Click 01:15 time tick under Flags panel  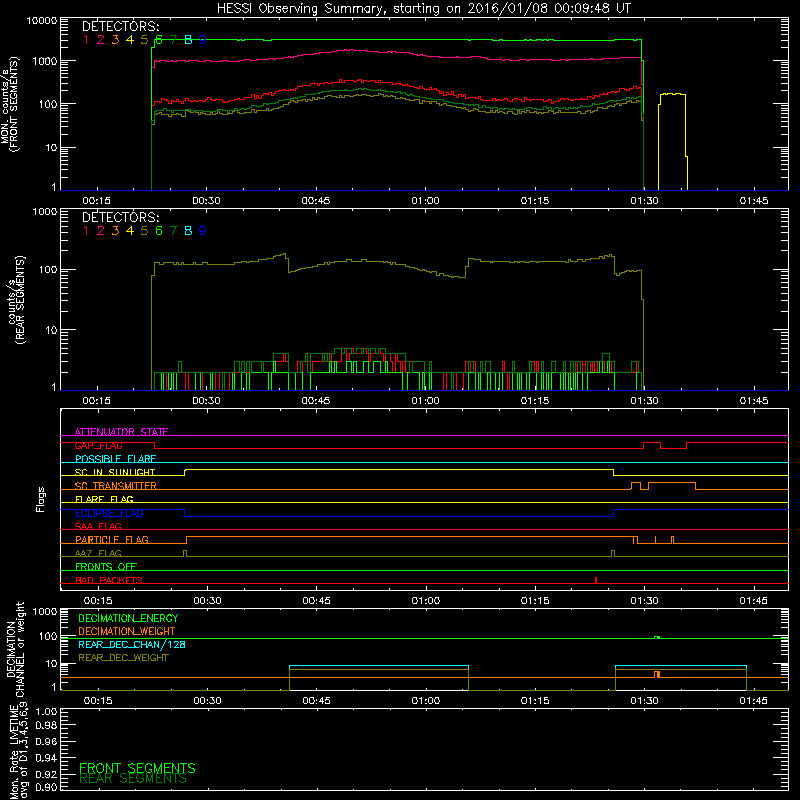click(535, 601)
